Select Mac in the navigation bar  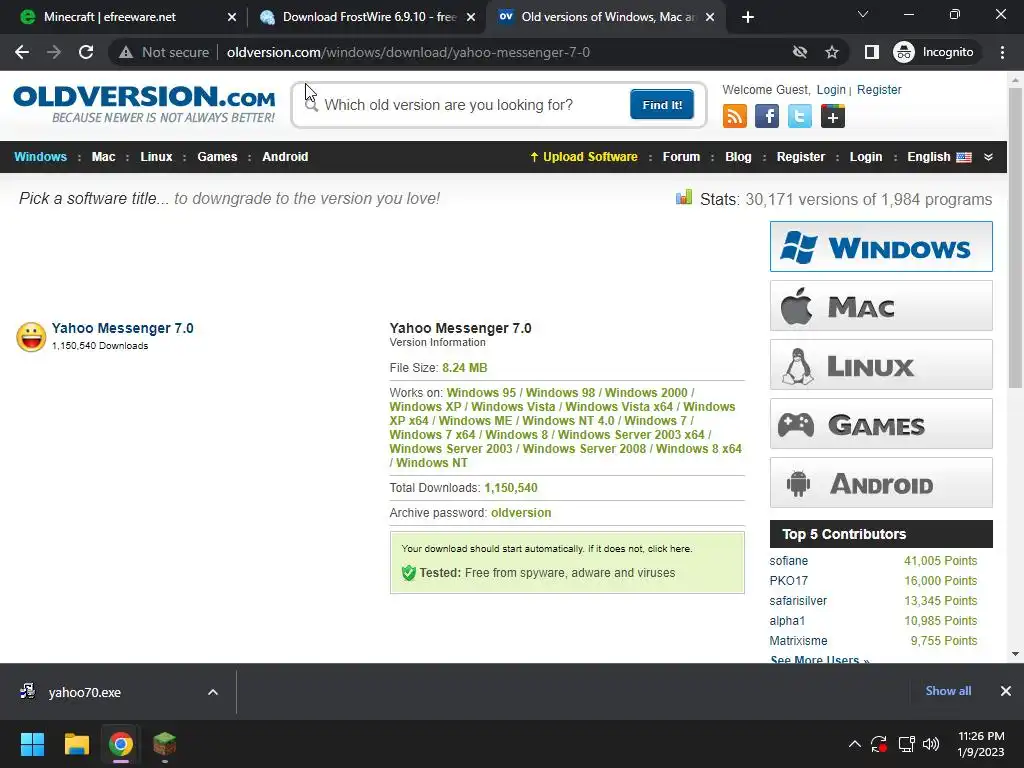103,157
